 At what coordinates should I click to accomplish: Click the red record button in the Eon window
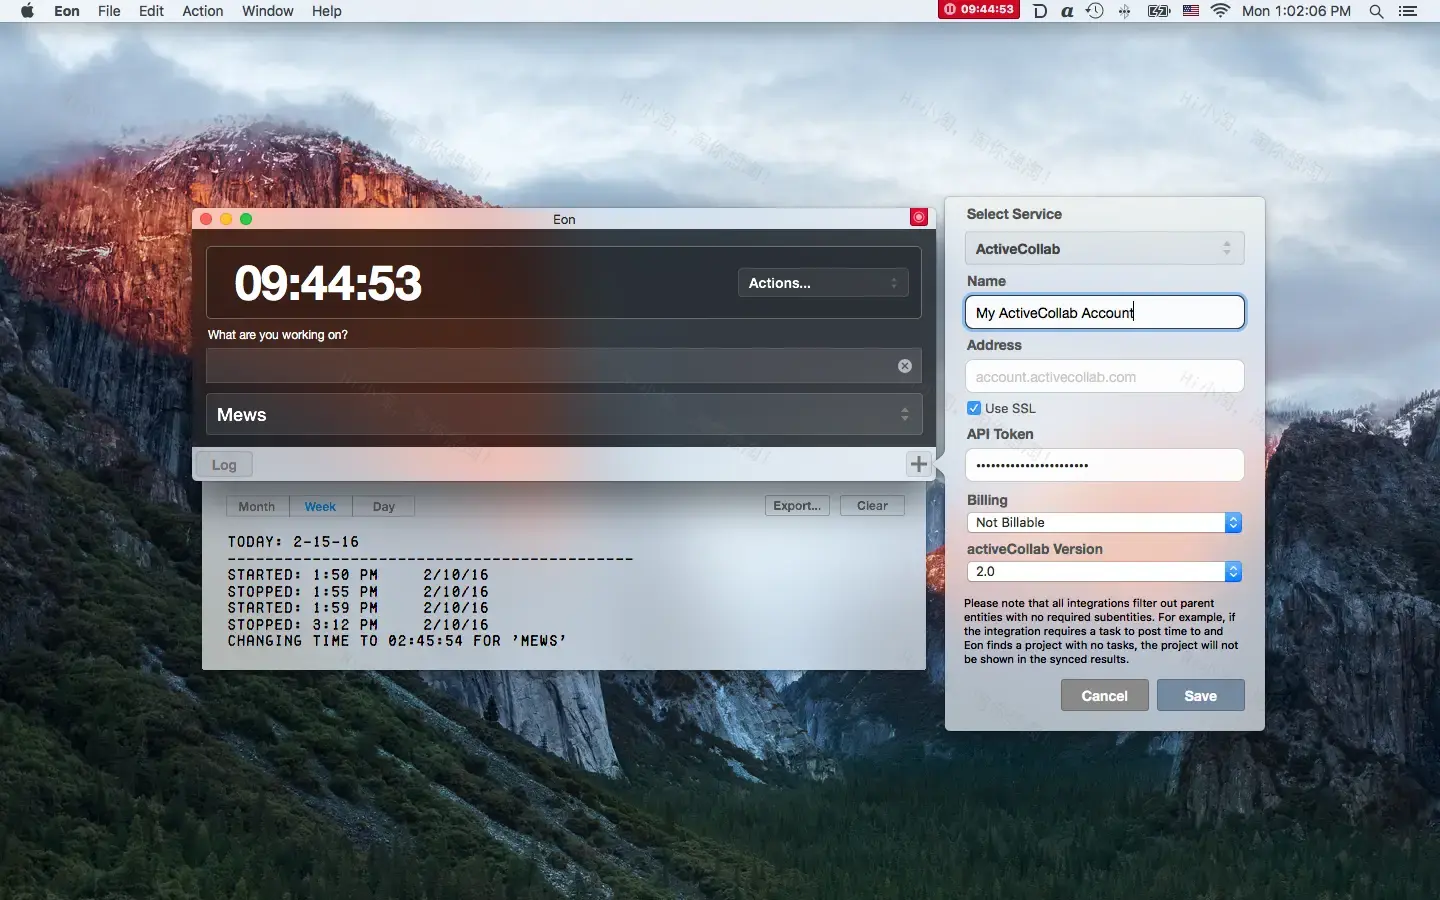[x=919, y=218]
